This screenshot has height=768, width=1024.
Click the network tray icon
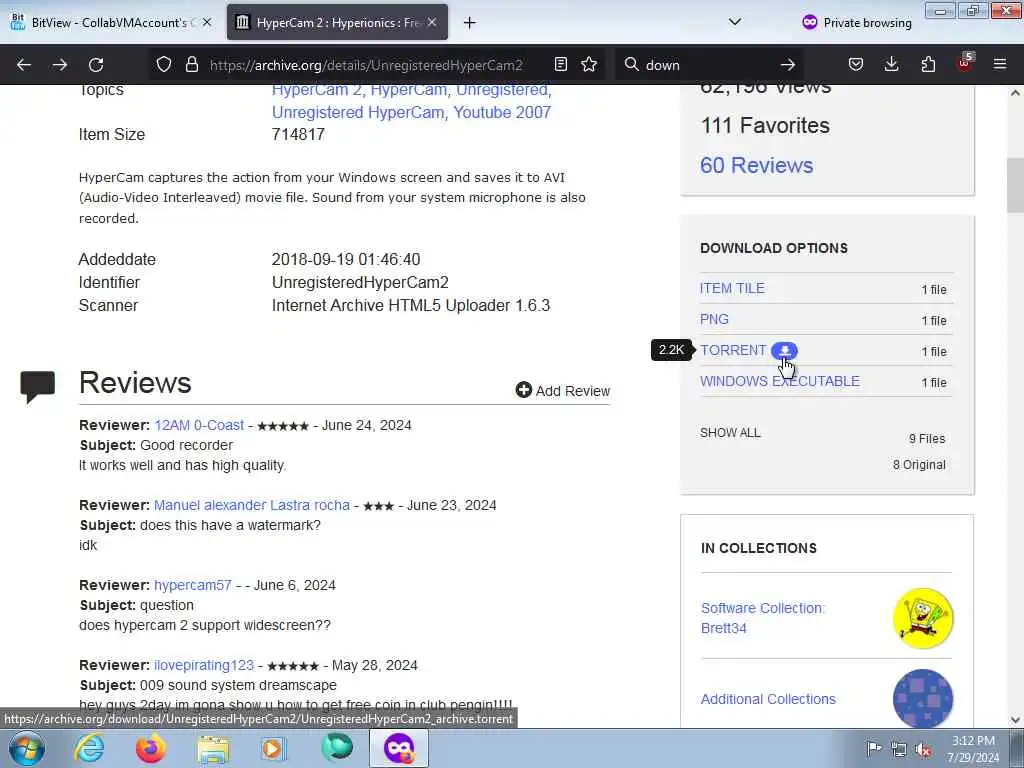coord(899,749)
